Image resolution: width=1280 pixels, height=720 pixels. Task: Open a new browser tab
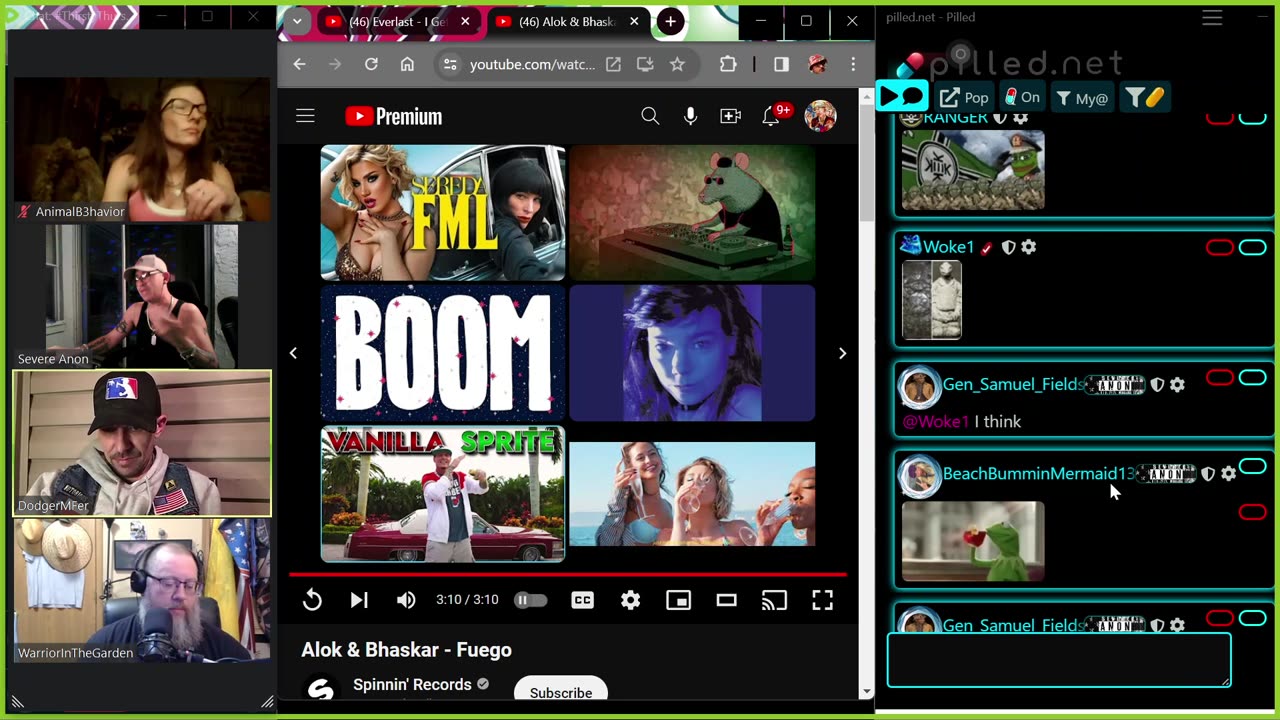670,21
